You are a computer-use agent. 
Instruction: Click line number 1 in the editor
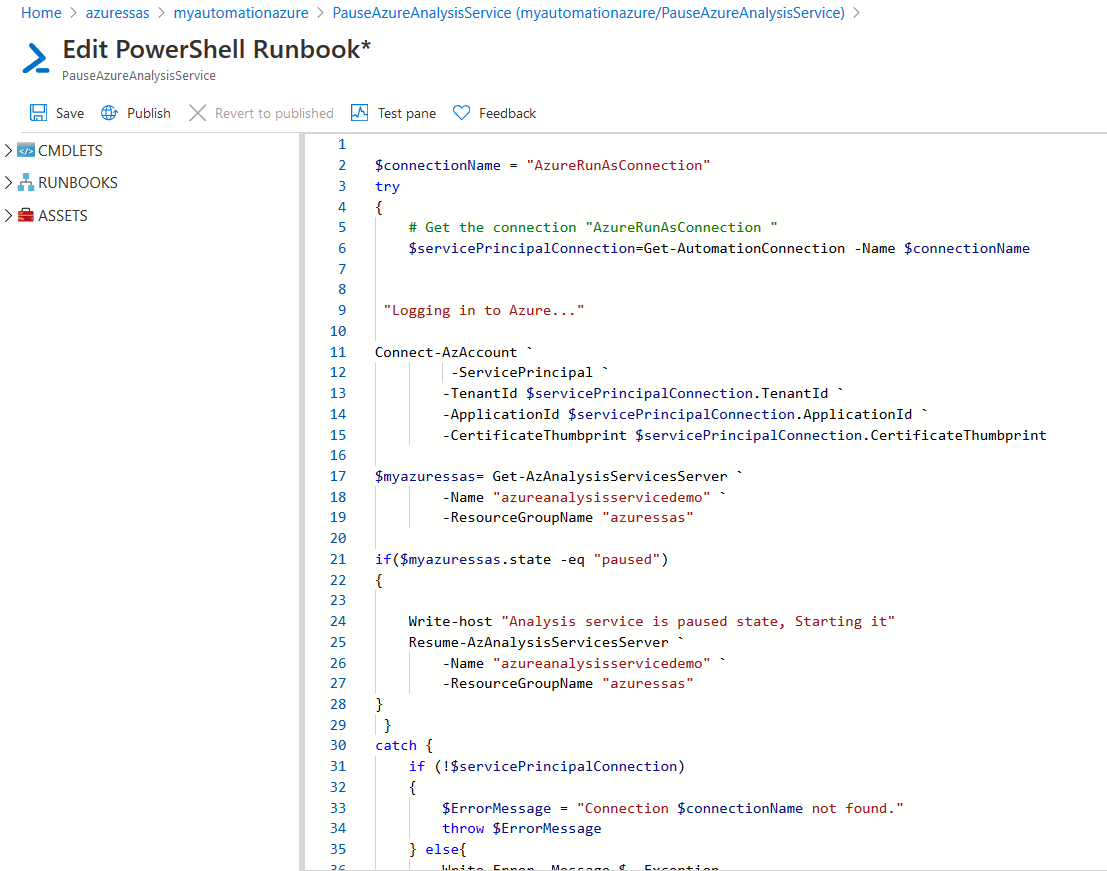click(342, 144)
